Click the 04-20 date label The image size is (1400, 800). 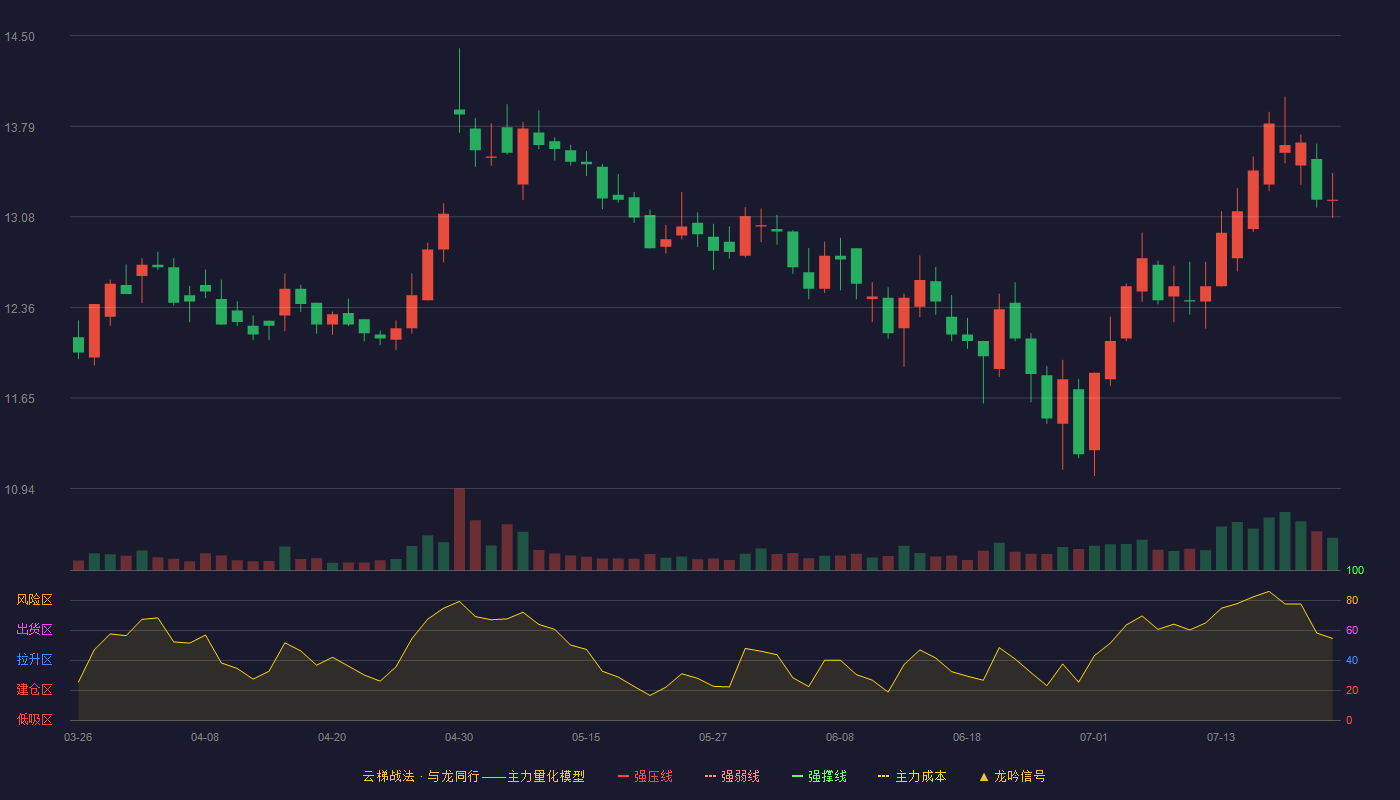pyautogui.click(x=332, y=737)
